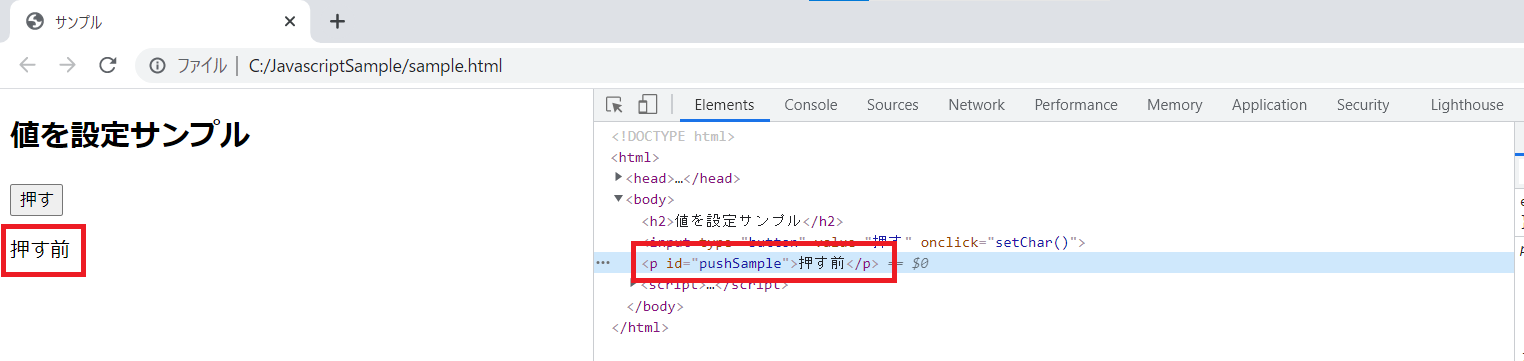Click the 押す button on the page
This screenshot has width=1524, height=361.
pos(37,200)
